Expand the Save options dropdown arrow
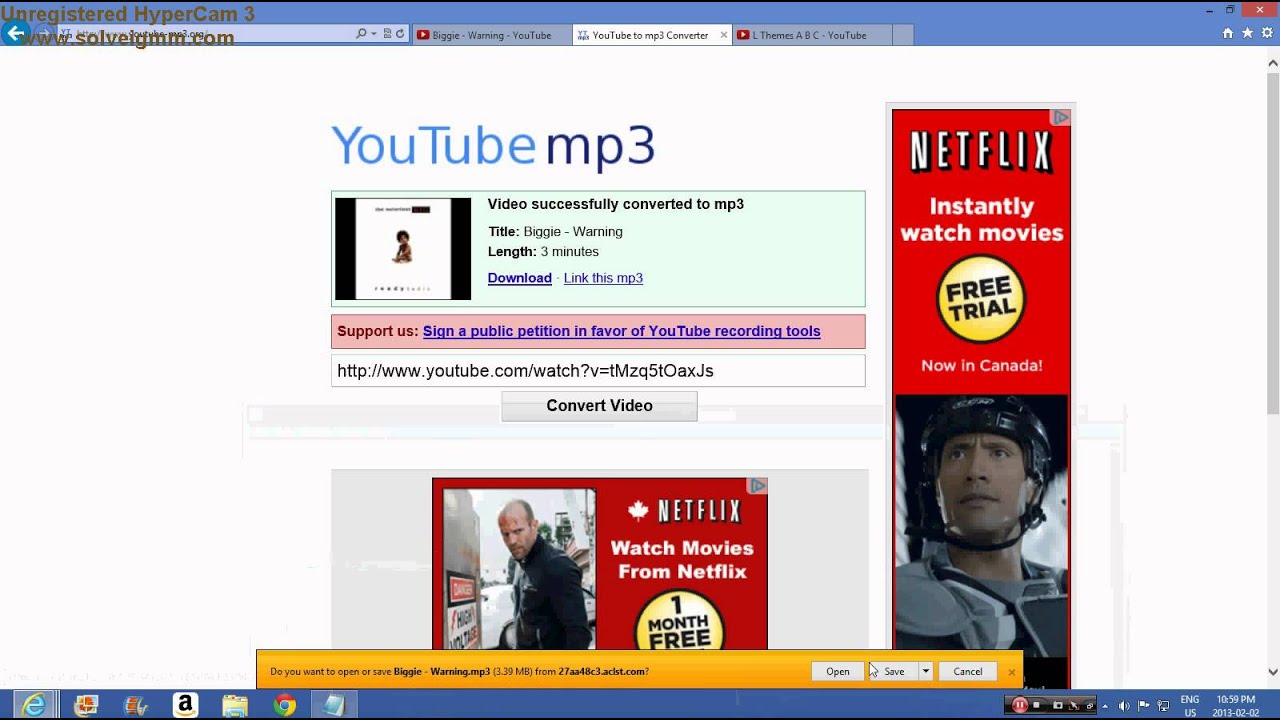1280x720 pixels. click(x=926, y=672)
